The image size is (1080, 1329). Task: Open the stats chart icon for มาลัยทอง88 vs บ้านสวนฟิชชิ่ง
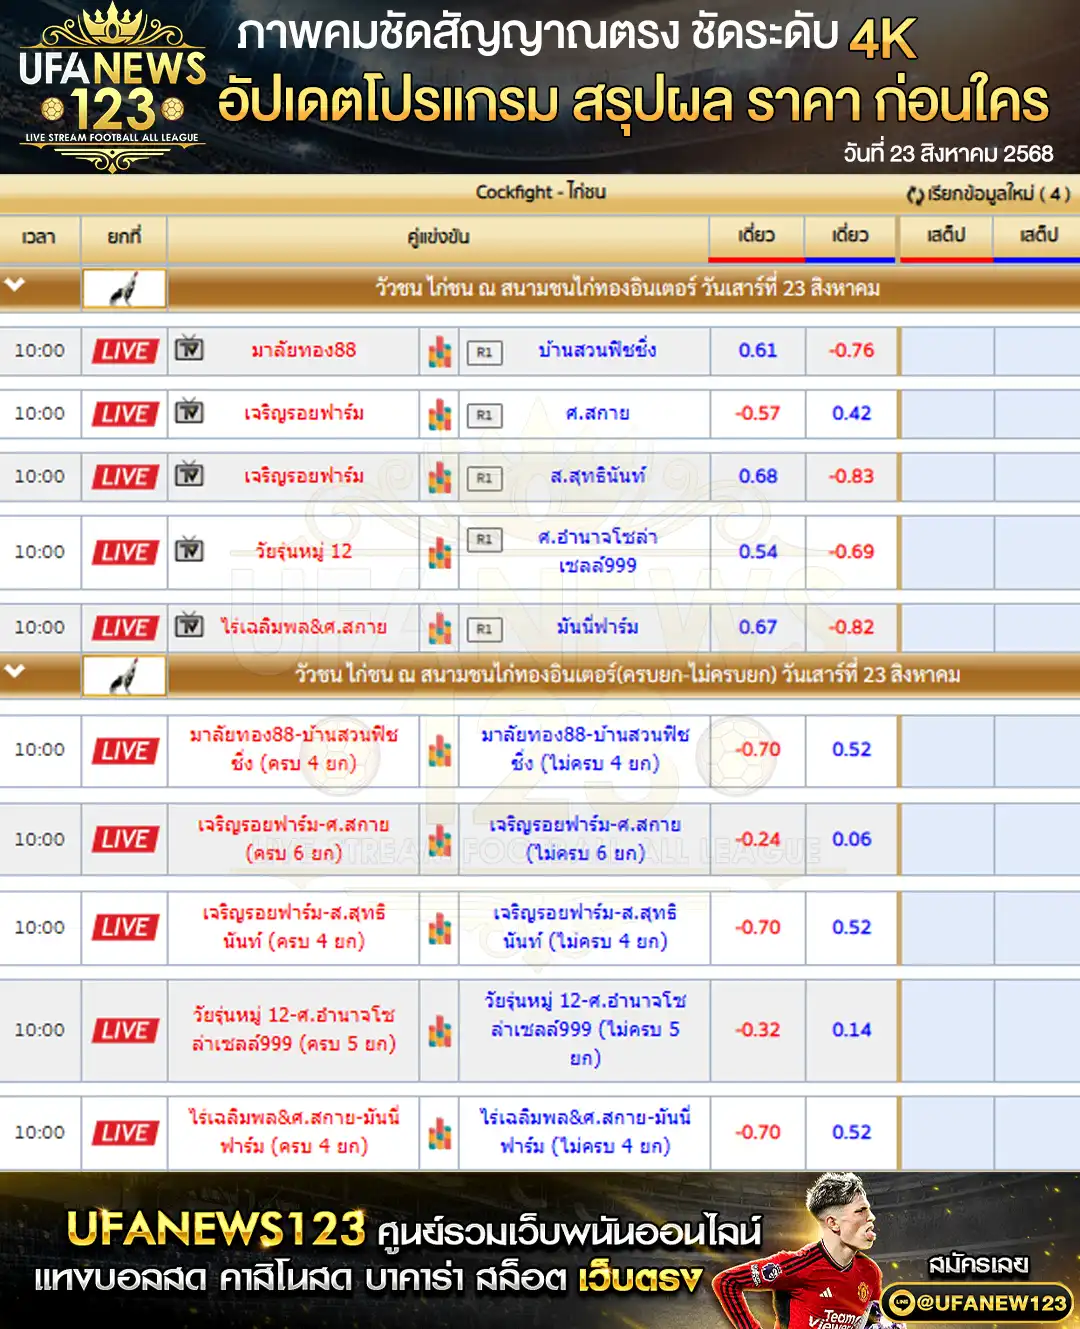click(440, 351)
